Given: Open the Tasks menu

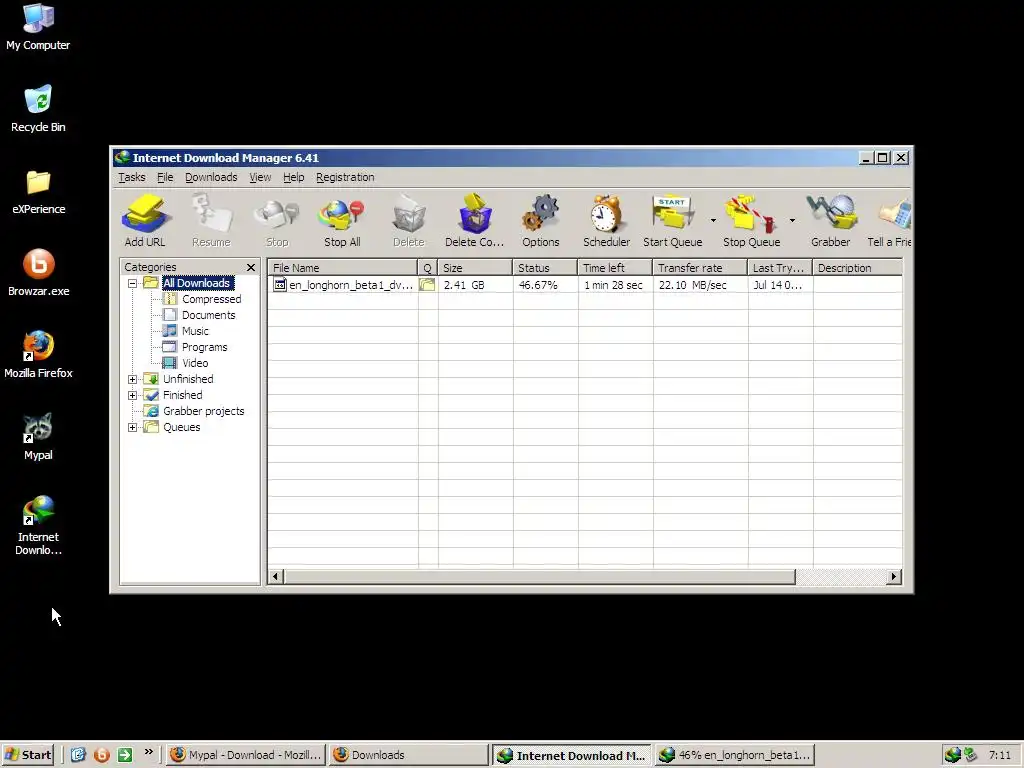Looking at the screenshot, I should 132,177.
